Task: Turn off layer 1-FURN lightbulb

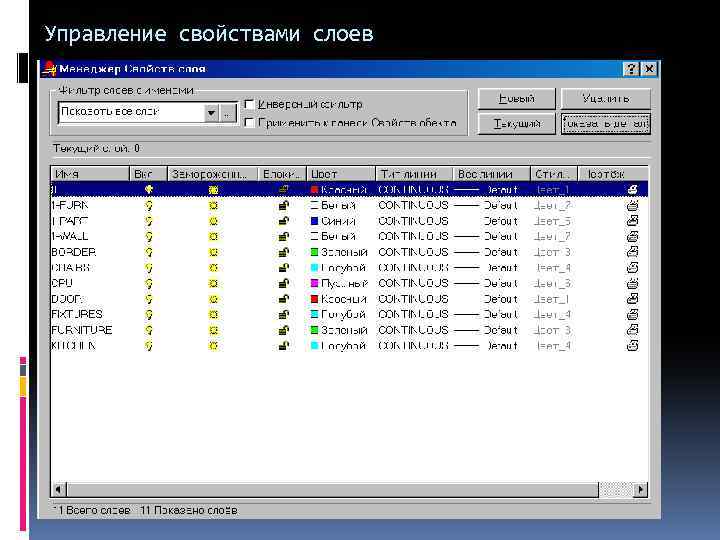Action: (x=148, y=205)
